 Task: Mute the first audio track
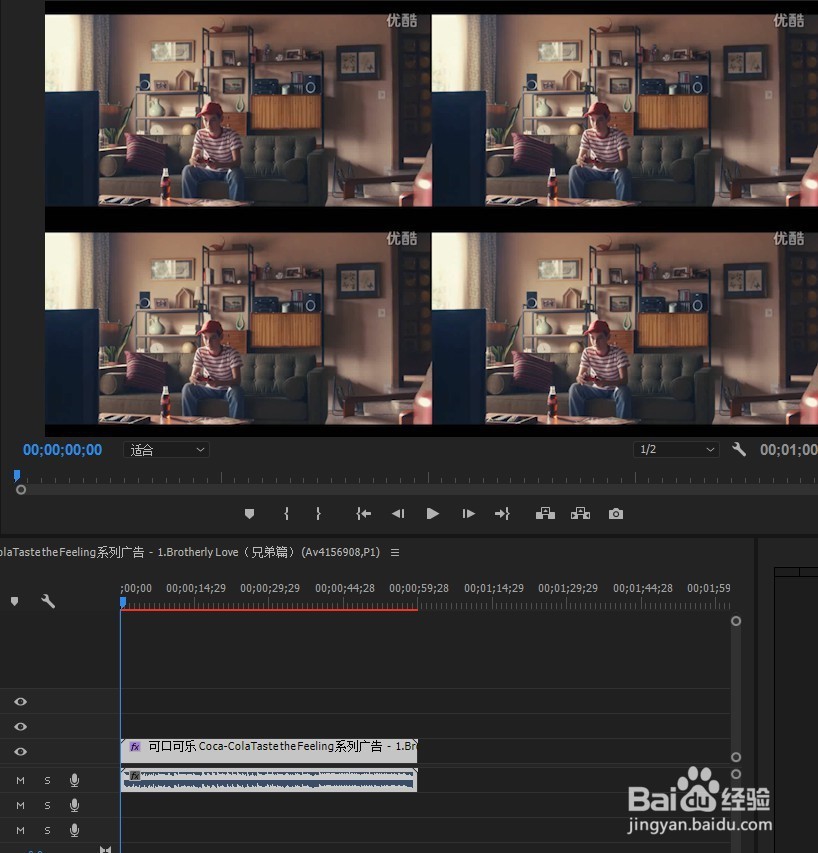[21, 781]
